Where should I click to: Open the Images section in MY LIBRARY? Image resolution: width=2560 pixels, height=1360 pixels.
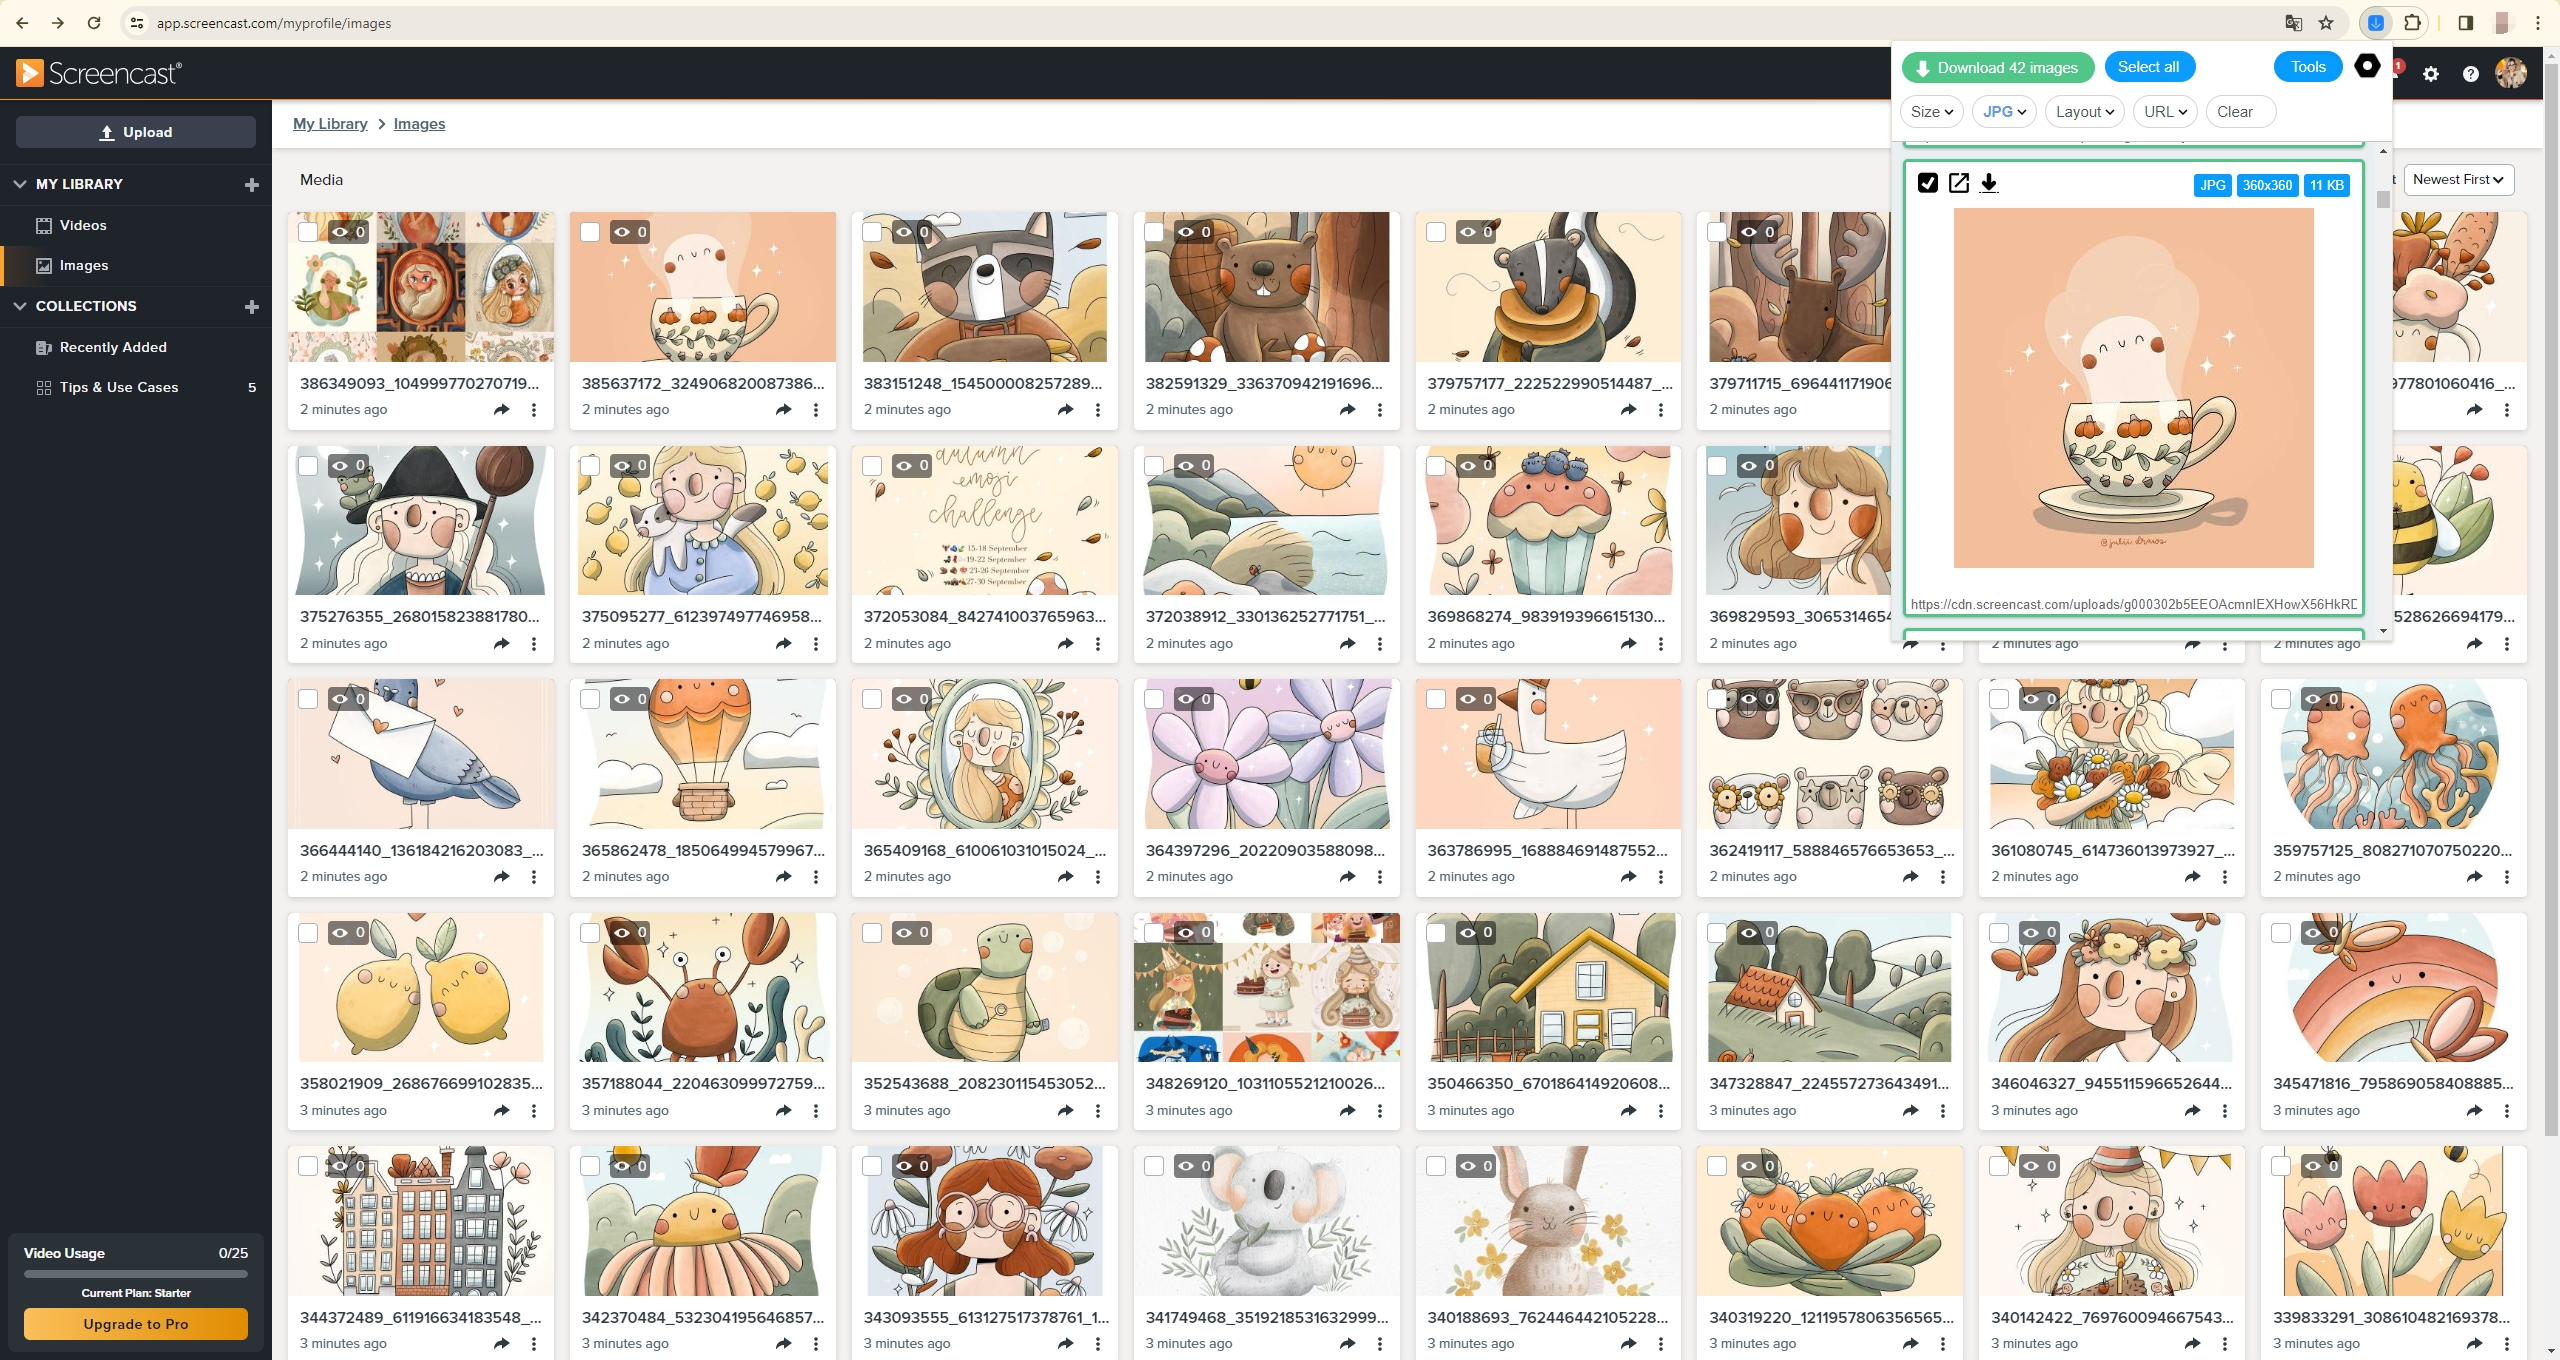point(83,264)
